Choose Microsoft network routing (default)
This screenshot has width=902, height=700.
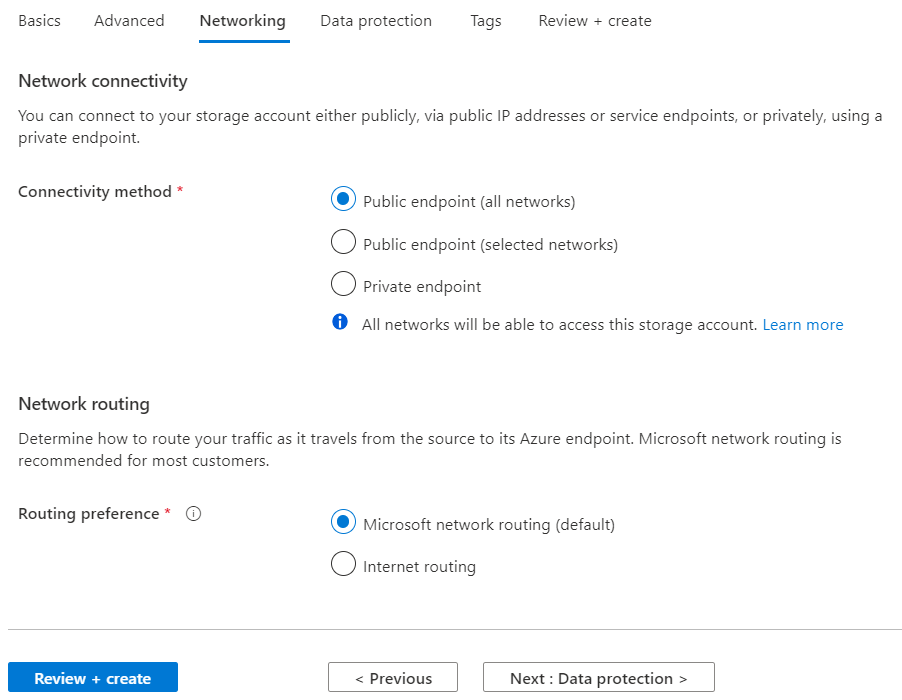343,523
